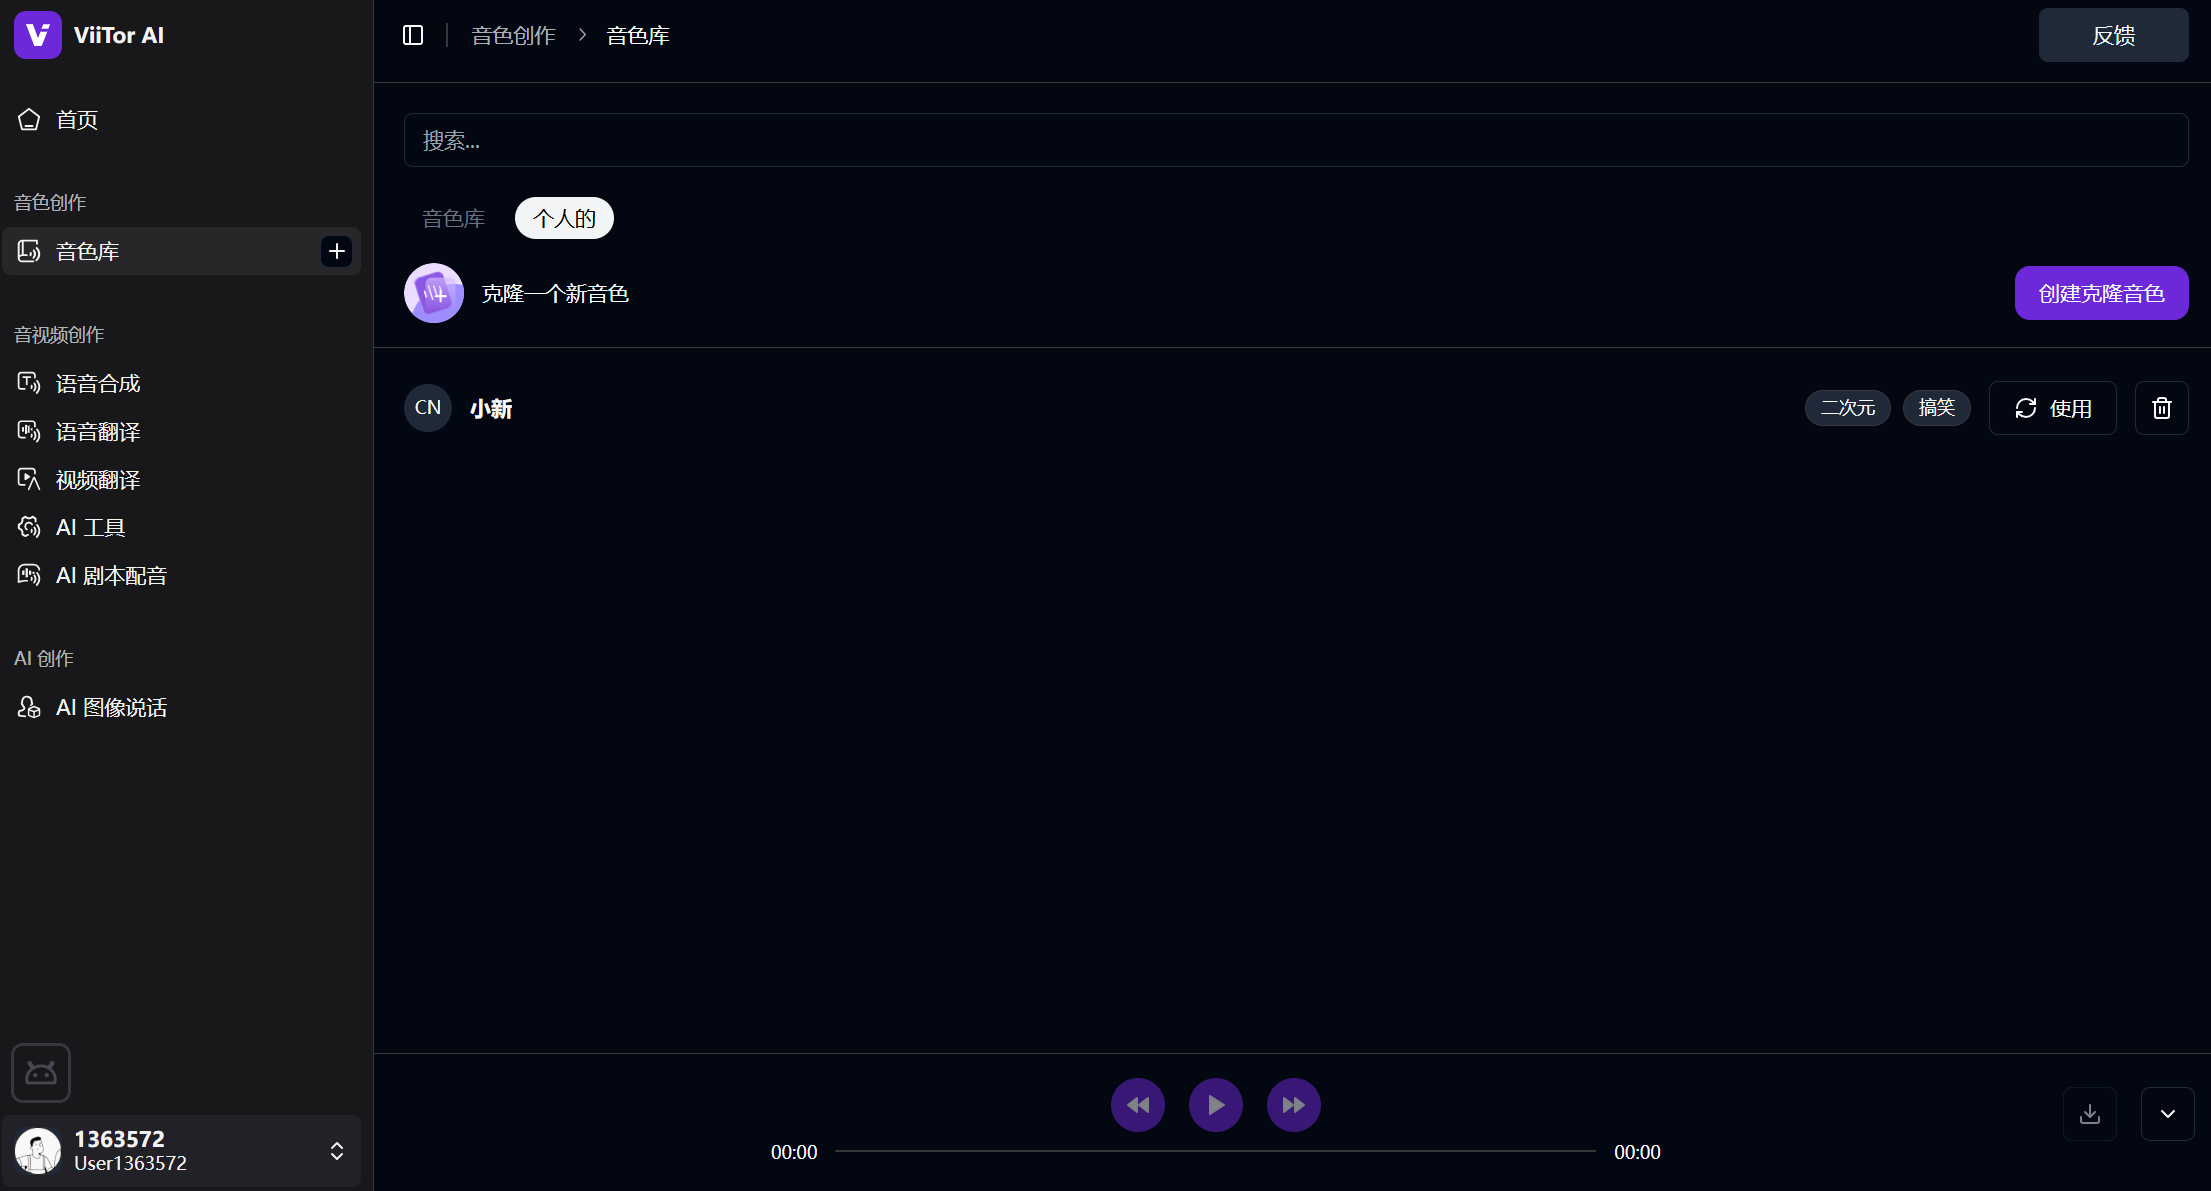This screenshot has width=2211, height=1191.
Task: Click 使用 button for 小新 voice
Action: [2051, 408]
